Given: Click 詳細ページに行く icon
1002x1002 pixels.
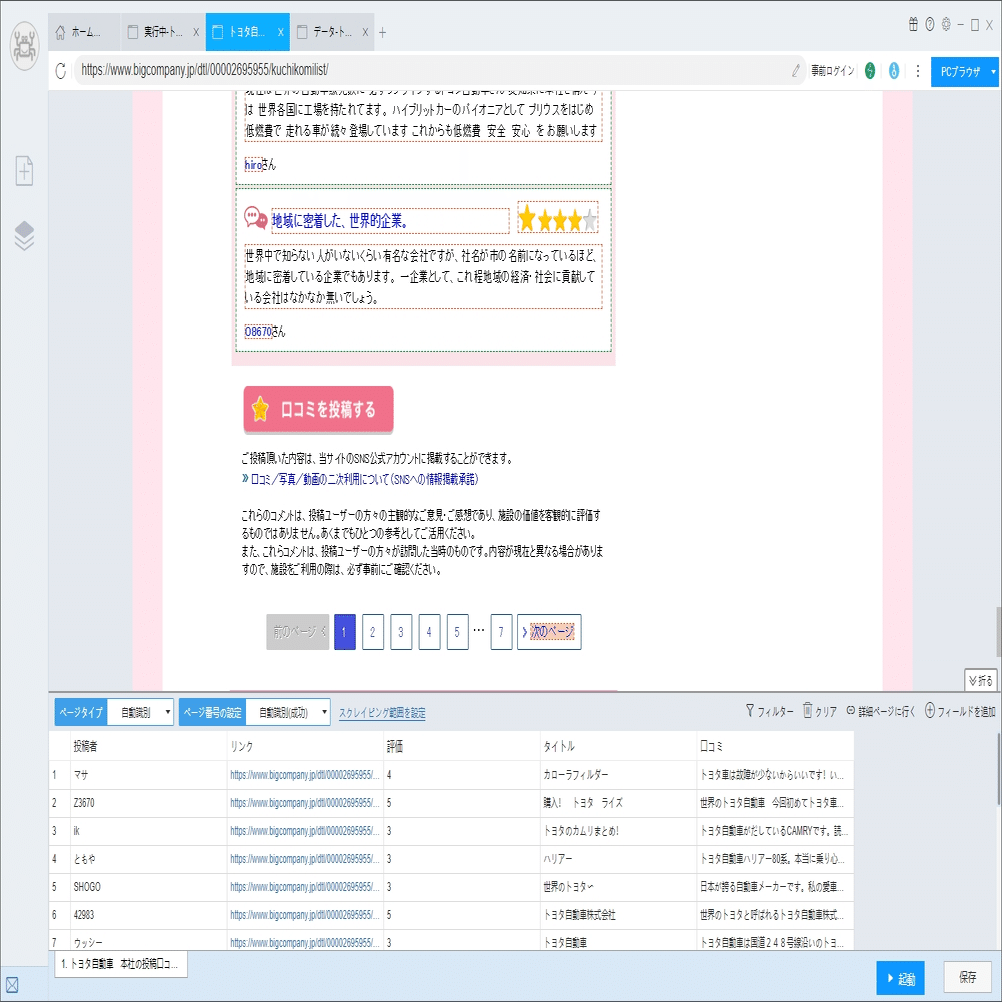Looking at the screenshot, I should (851, 710).
